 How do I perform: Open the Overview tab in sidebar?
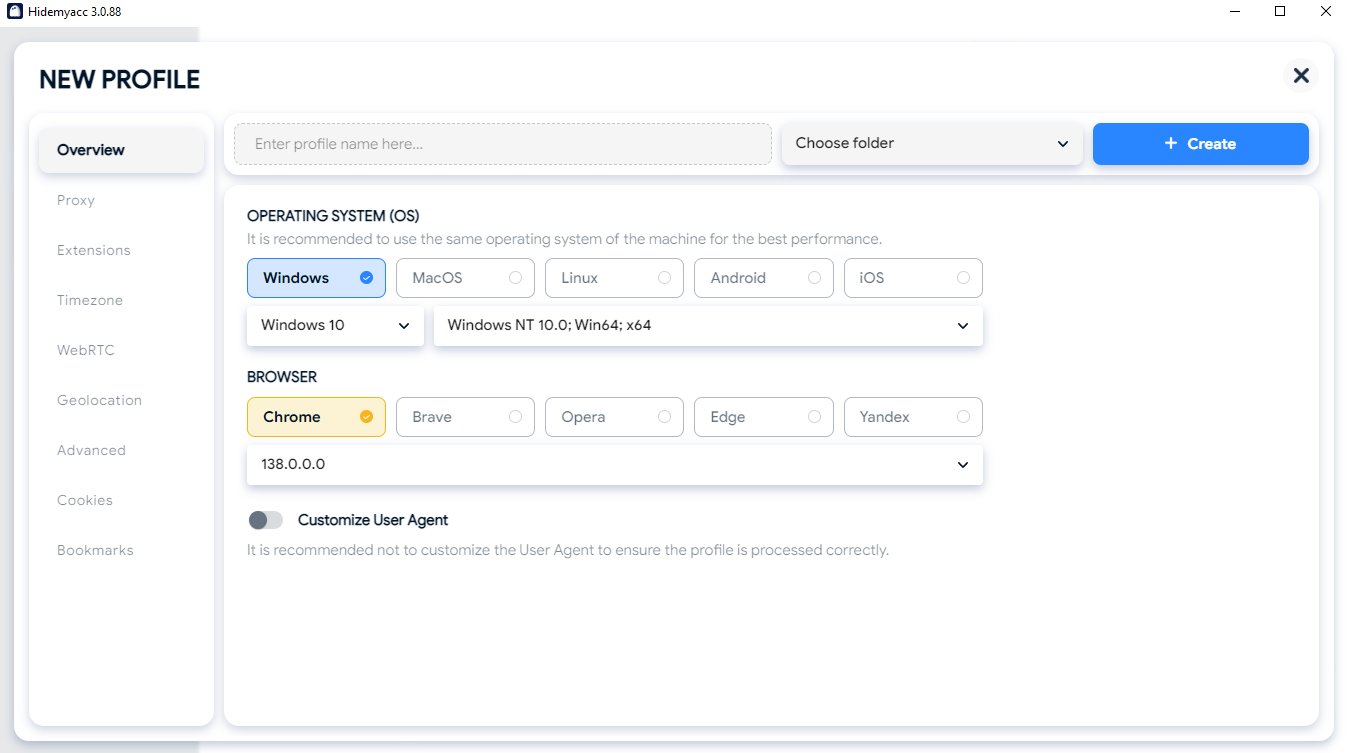click(122, 150)
